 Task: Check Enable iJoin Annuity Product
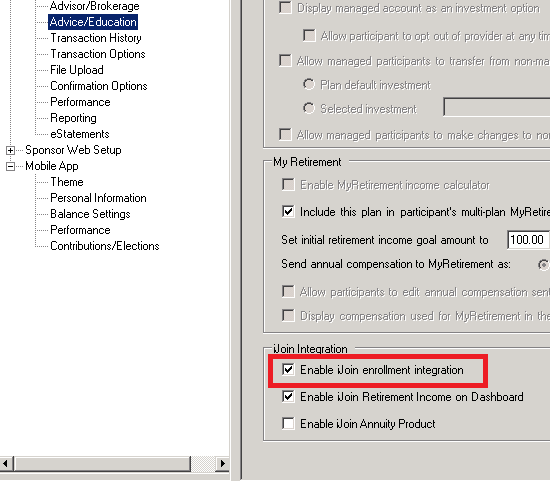click(288, 423)
